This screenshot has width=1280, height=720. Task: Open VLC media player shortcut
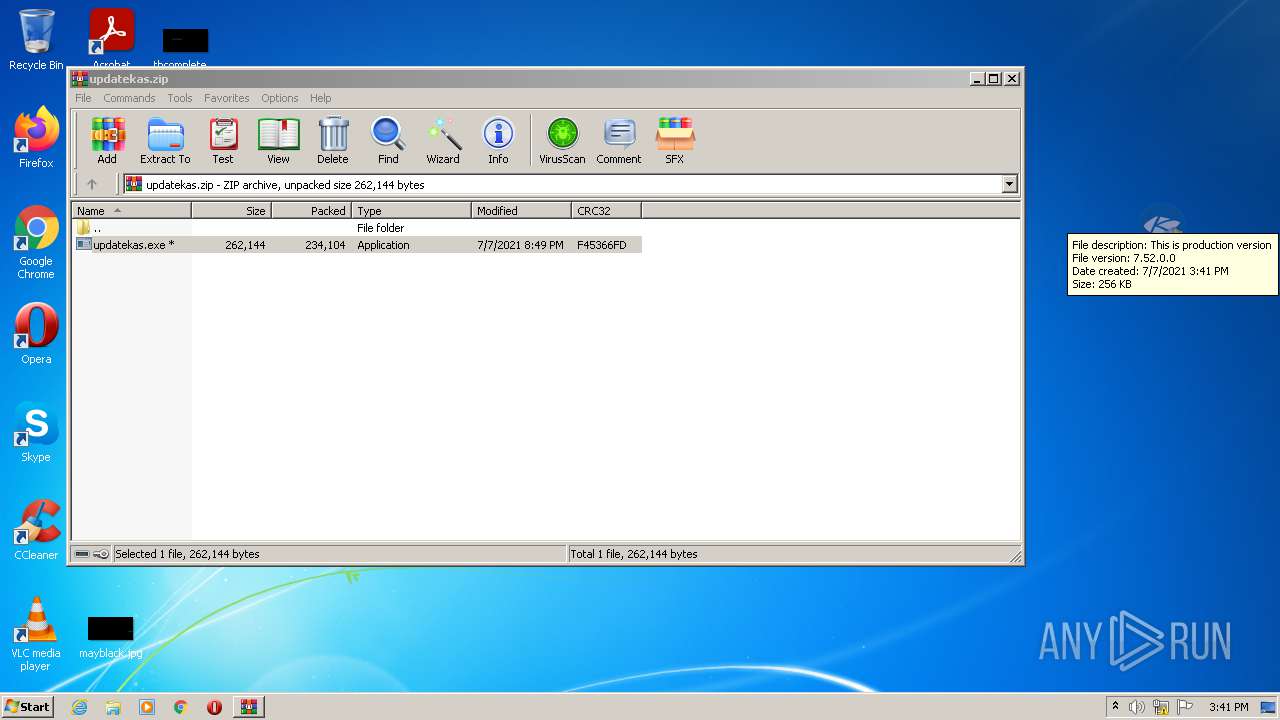click(36, 634)
